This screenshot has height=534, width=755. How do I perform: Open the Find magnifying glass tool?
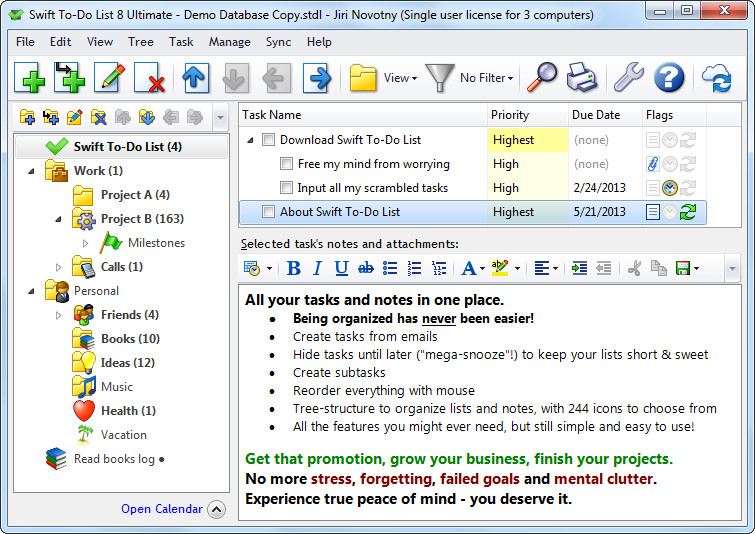(542, 78)
